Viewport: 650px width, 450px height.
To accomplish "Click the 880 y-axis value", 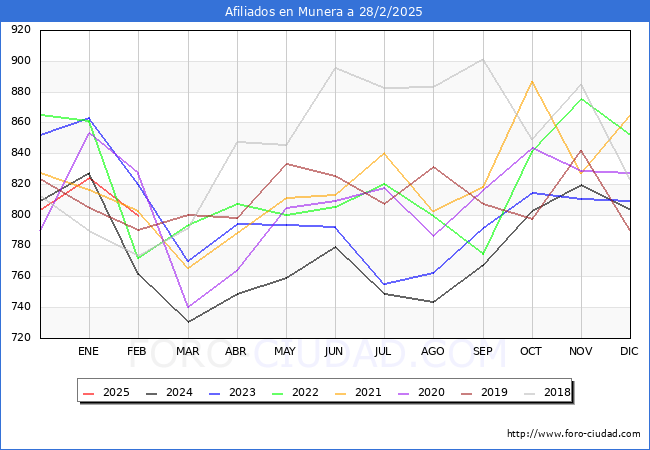I will click(21, 91).
